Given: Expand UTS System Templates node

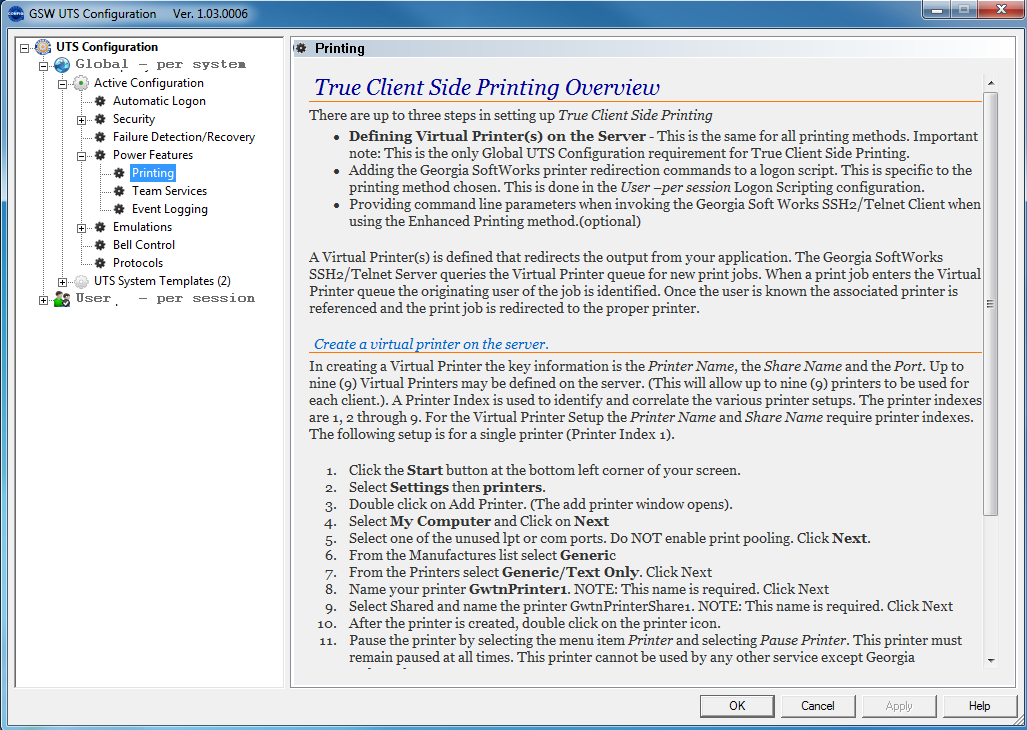Looking at the screenshot, I should click(x=63, y=281).
